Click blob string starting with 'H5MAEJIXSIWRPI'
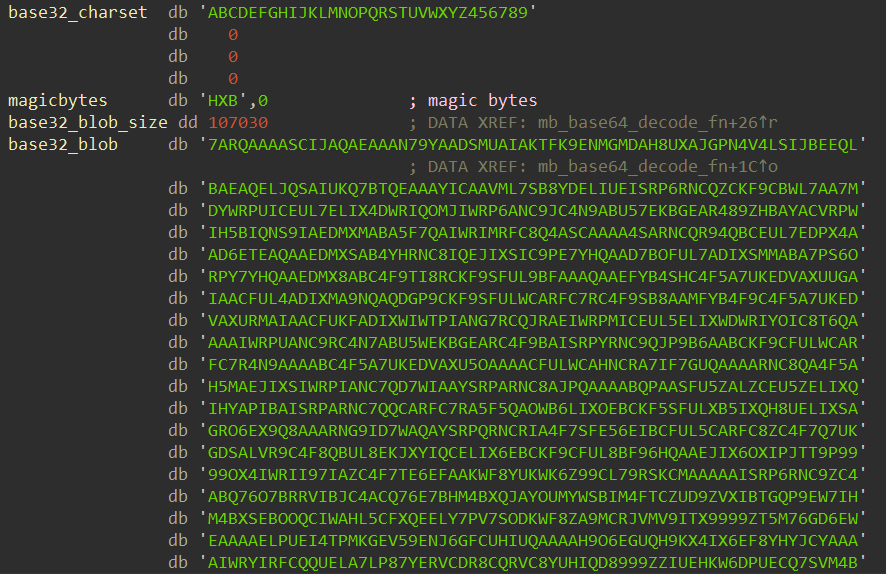 click(533, 387)
